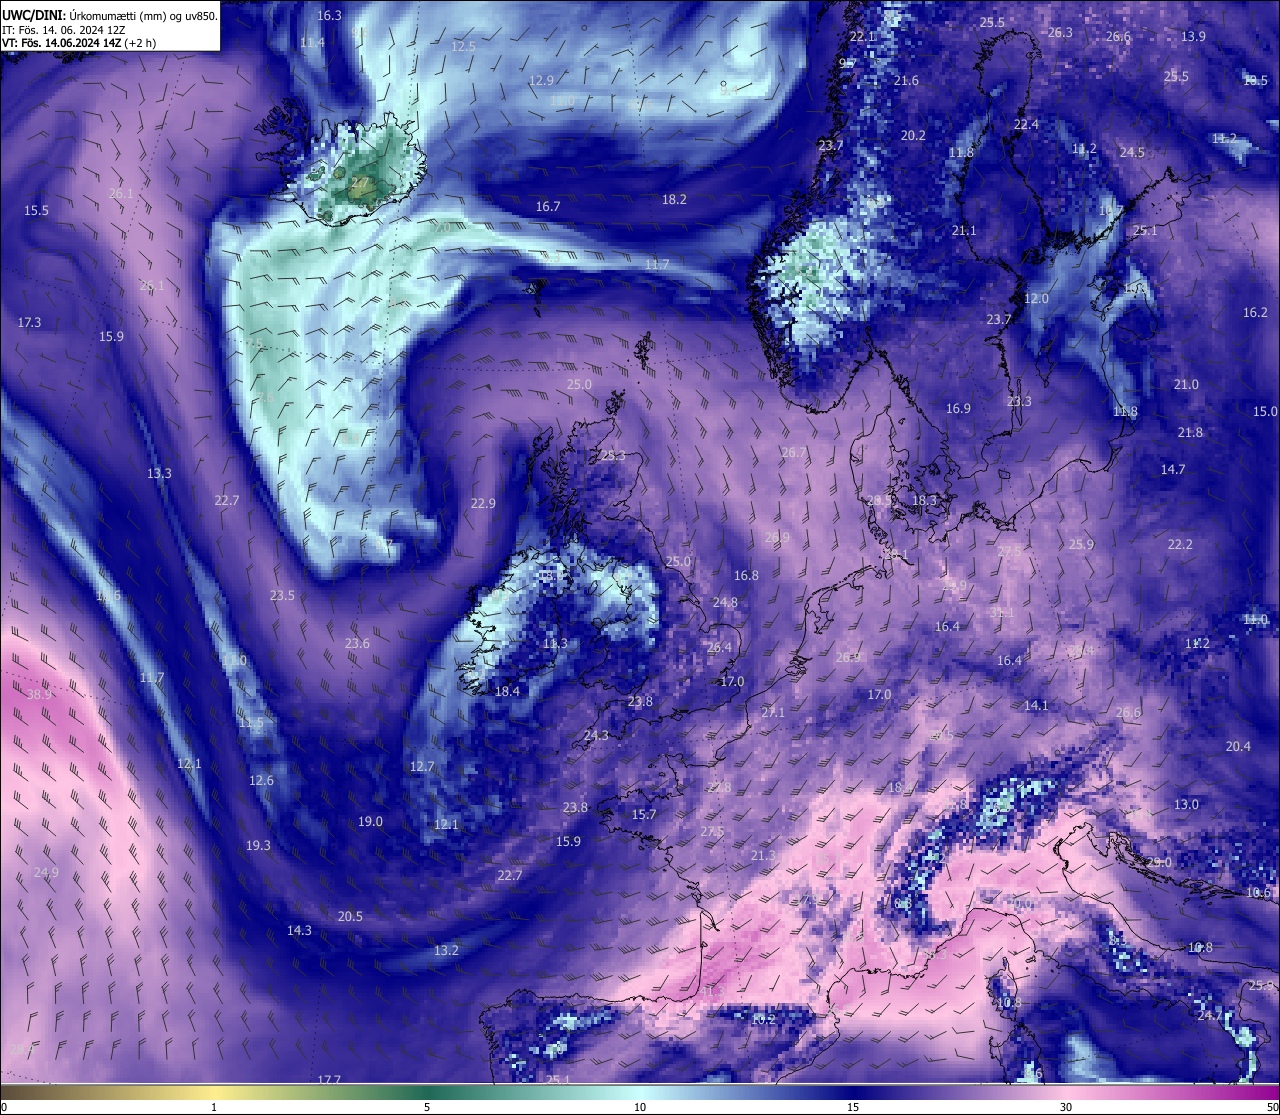
Task: Select the 24.5 value on the map
Action: pos(1132,153)
